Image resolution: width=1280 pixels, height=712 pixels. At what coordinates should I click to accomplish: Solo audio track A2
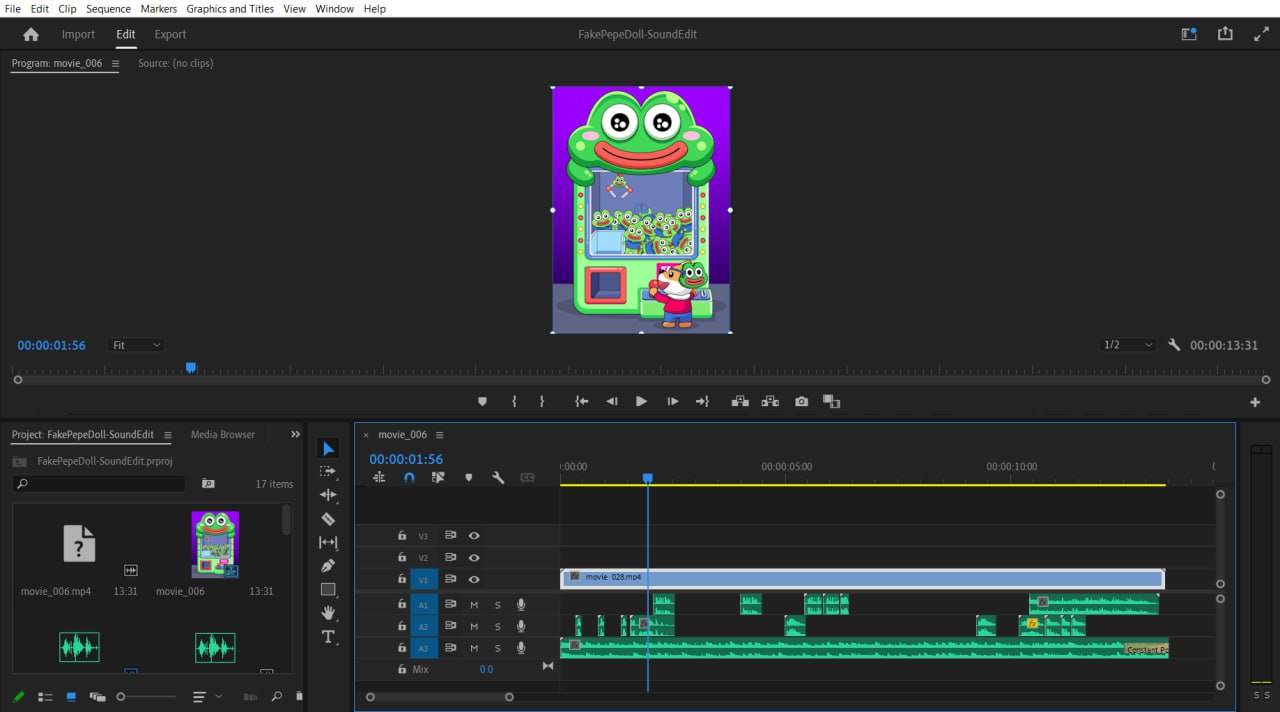point(498,626)
